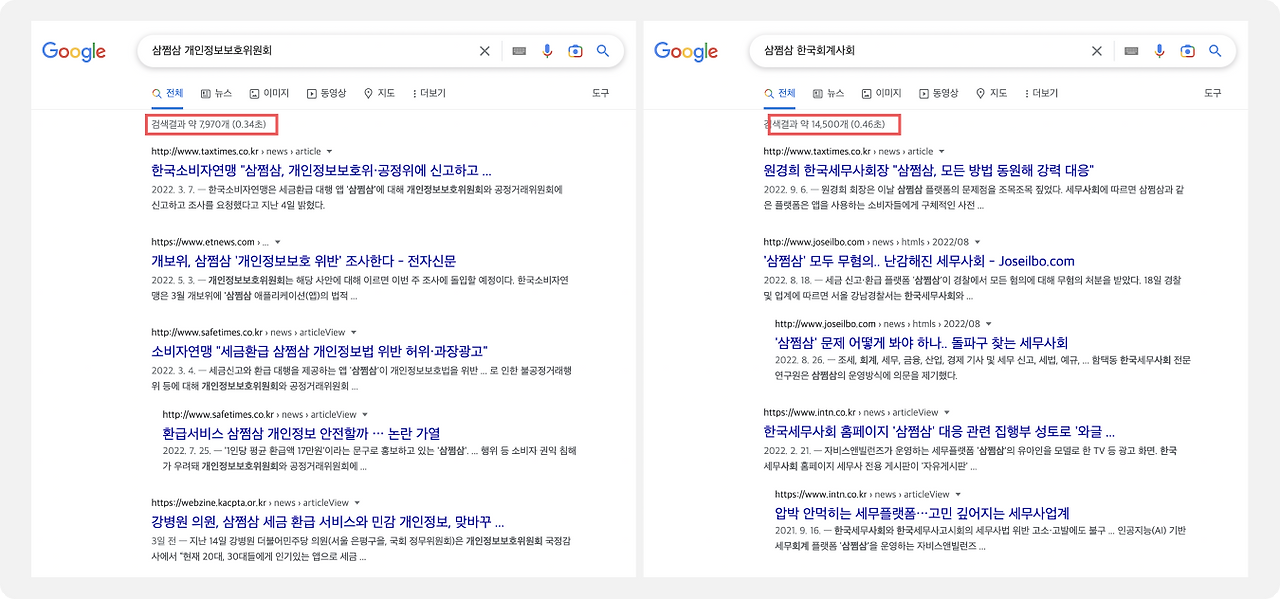This screenshot has height=599, width=1280.
Task: Click the magnifier search button in the left window
Action: pyautogui.click(x=603, y=51)
